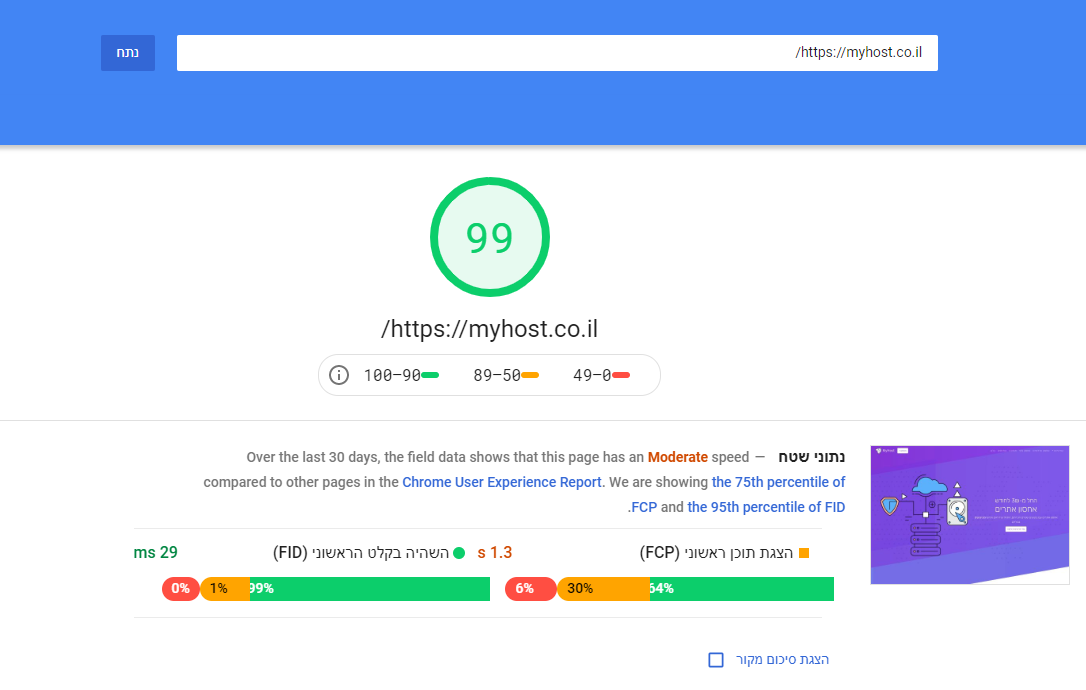Click the 'ms 29' FID value
This screenshot has height=690, width=1086.
coord(156,552)
